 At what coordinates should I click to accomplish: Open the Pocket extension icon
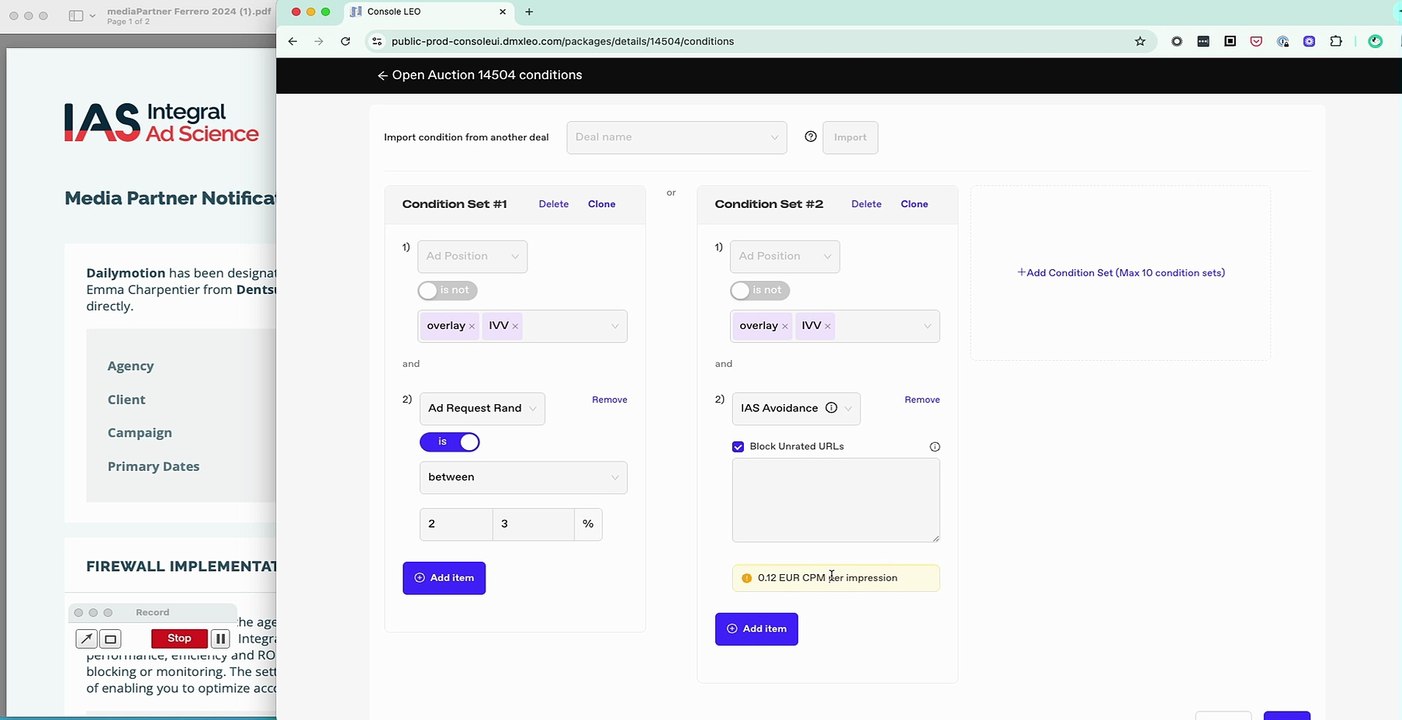(1256, 41)
